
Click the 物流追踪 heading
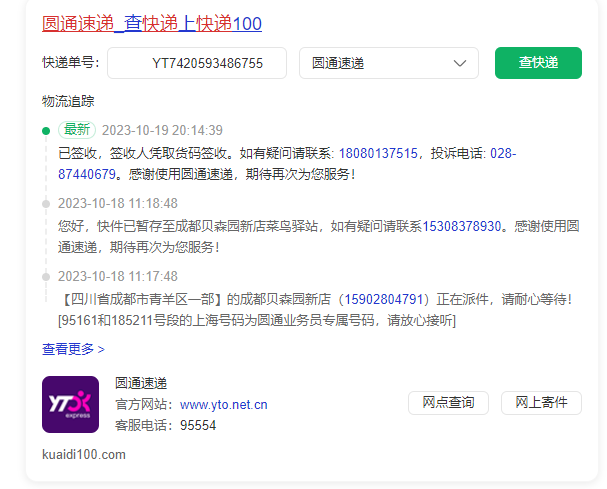pyautogui.click(x=68, y=101)
